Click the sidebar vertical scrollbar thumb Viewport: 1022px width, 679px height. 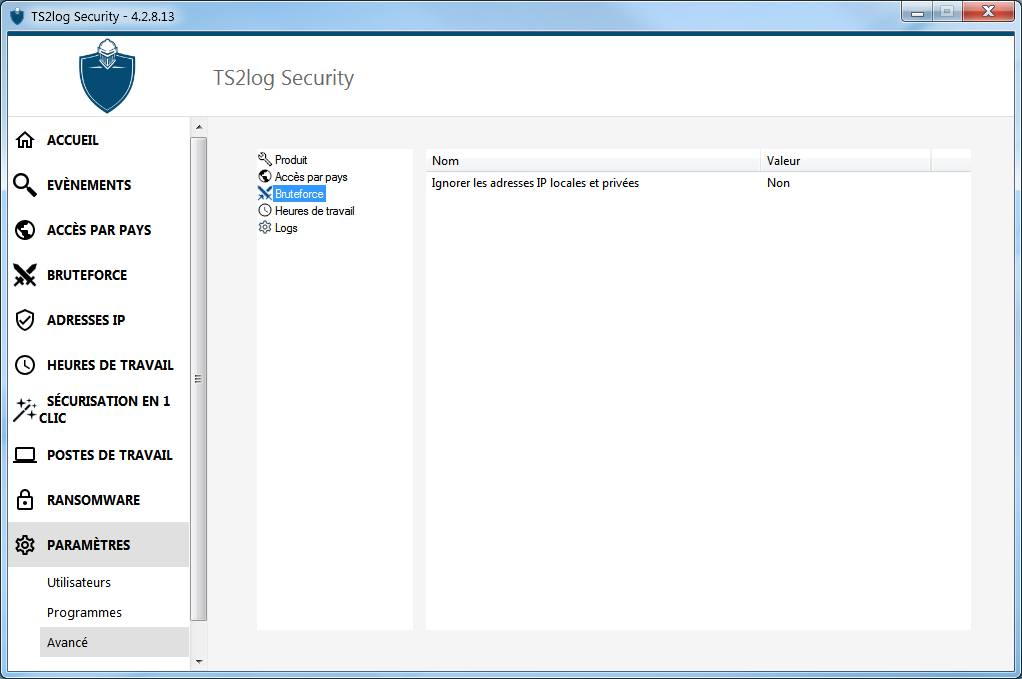tap(199, 379)
